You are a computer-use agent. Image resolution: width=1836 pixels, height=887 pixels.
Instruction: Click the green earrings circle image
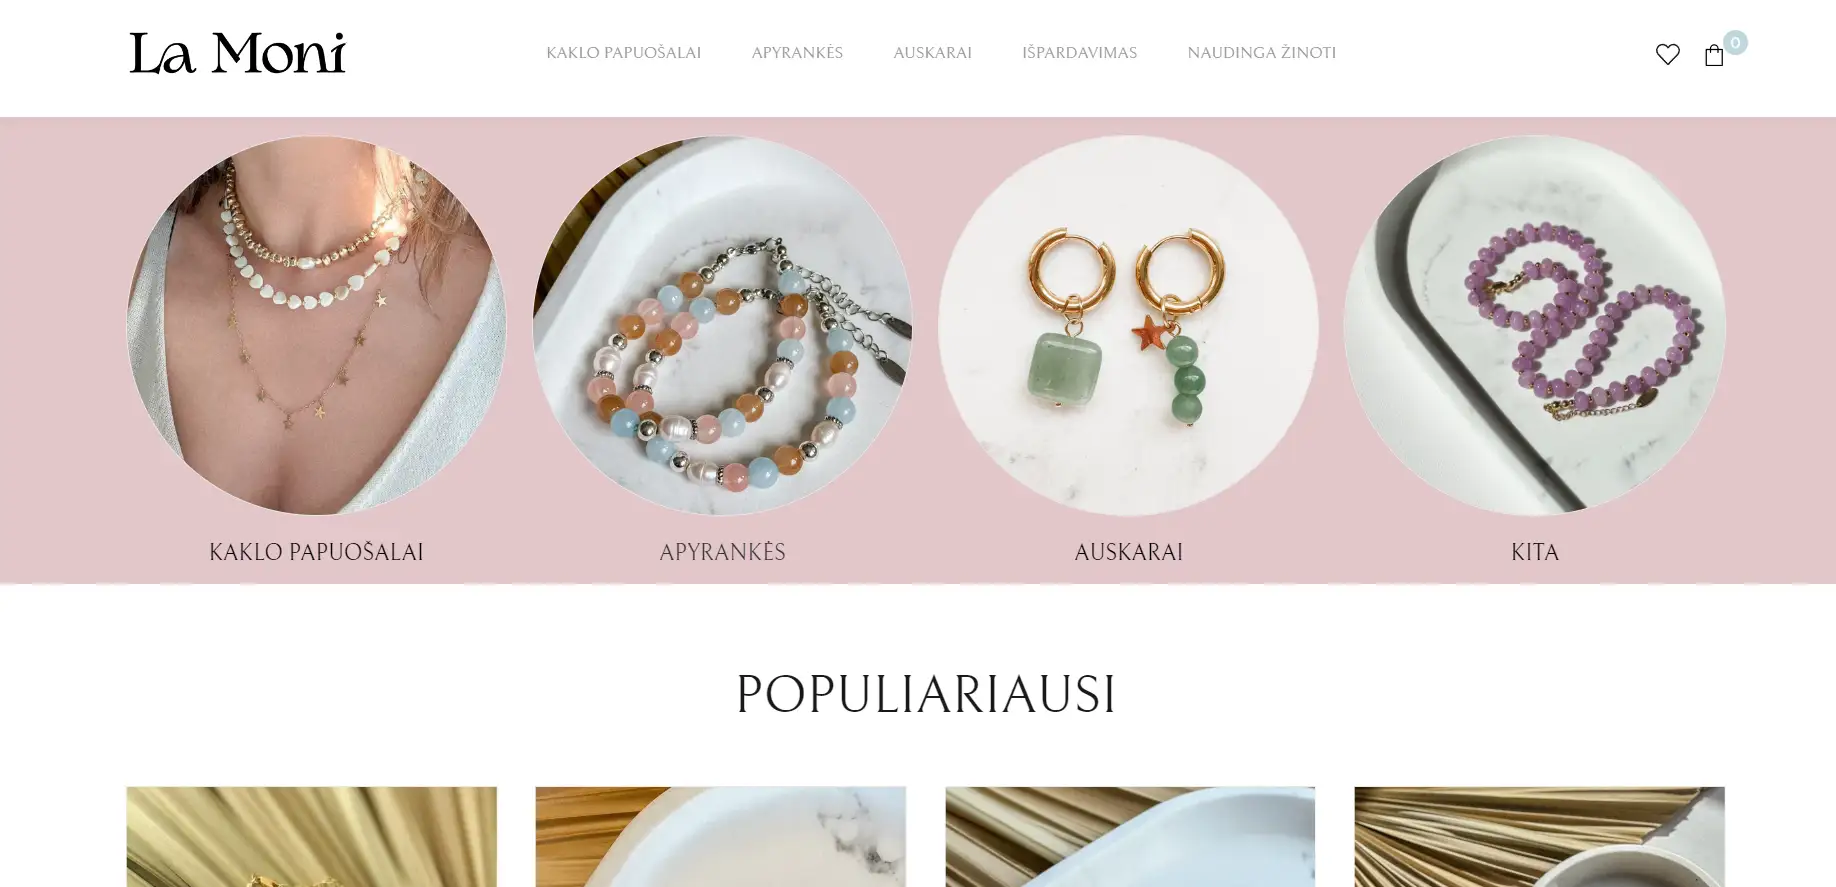pos(1128,325)
